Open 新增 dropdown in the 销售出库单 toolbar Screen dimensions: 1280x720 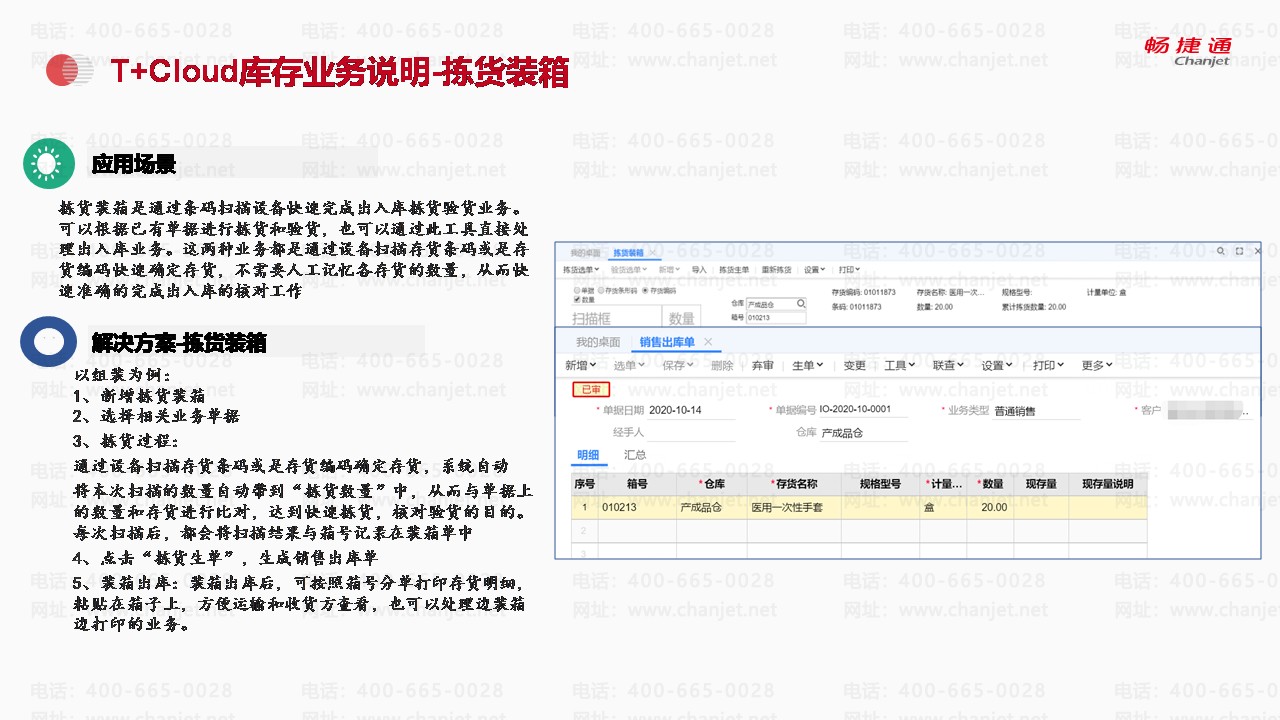pyautogui.click(x=581, y=365)
